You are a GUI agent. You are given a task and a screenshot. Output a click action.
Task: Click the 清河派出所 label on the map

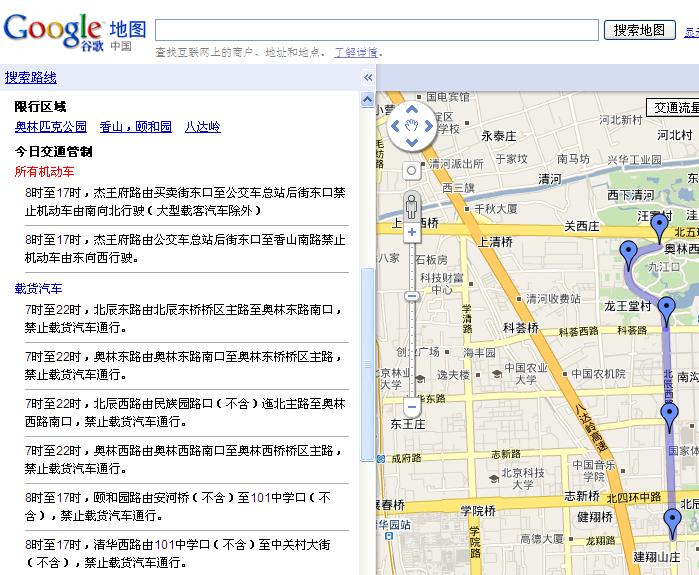[x=456, y=164]
